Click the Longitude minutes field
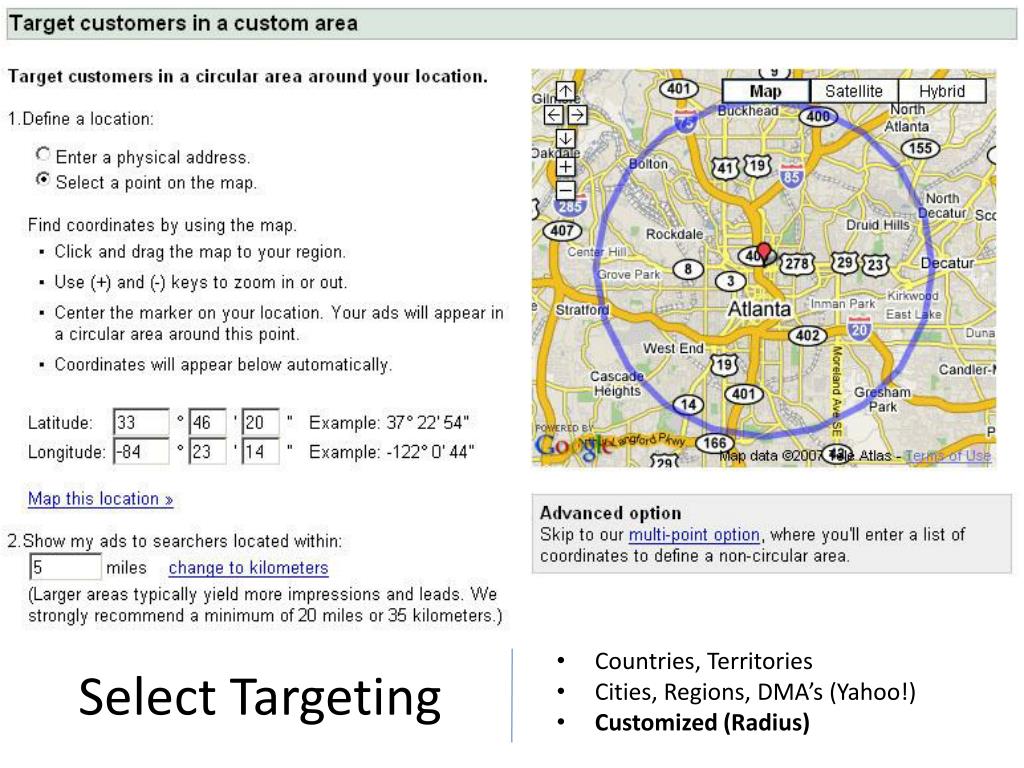The width and height of the screenshot is (1024, 768). tap(207, 451)
